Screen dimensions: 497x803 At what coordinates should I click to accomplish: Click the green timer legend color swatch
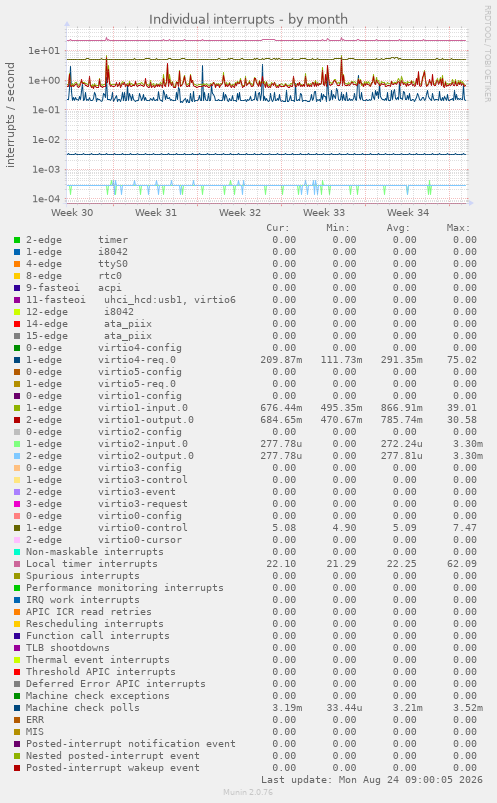(x=17, y=240)
